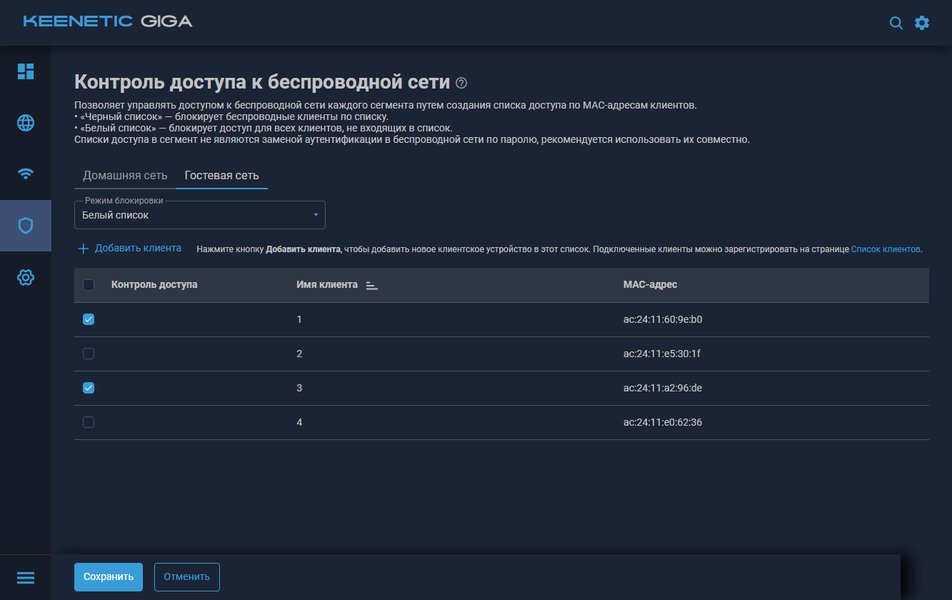Click the KEENETIC GIGA logo

point(107,21)
